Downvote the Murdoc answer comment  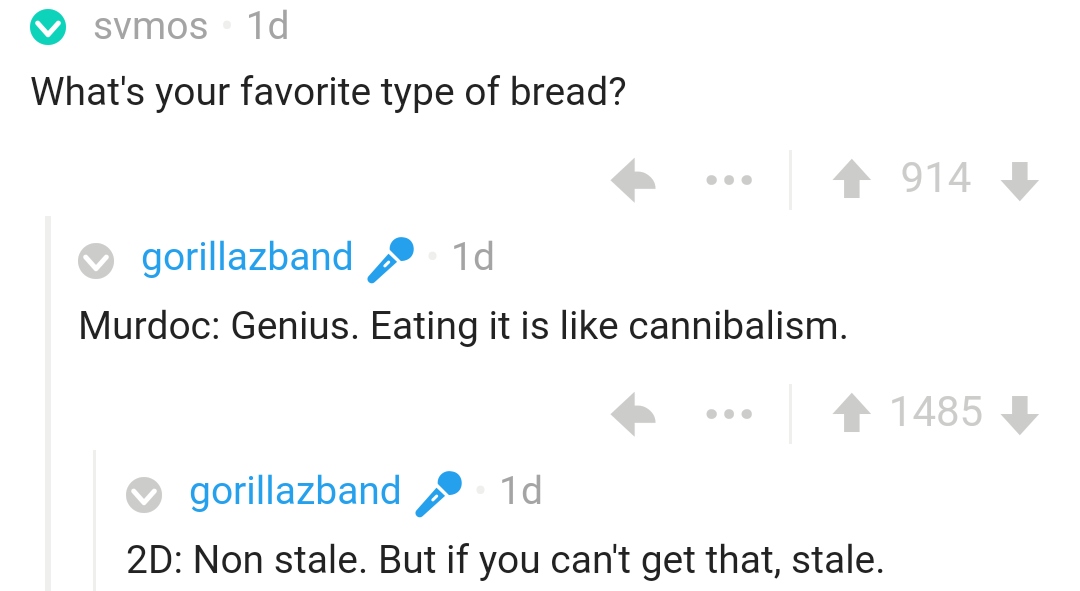click(1019, 413)
